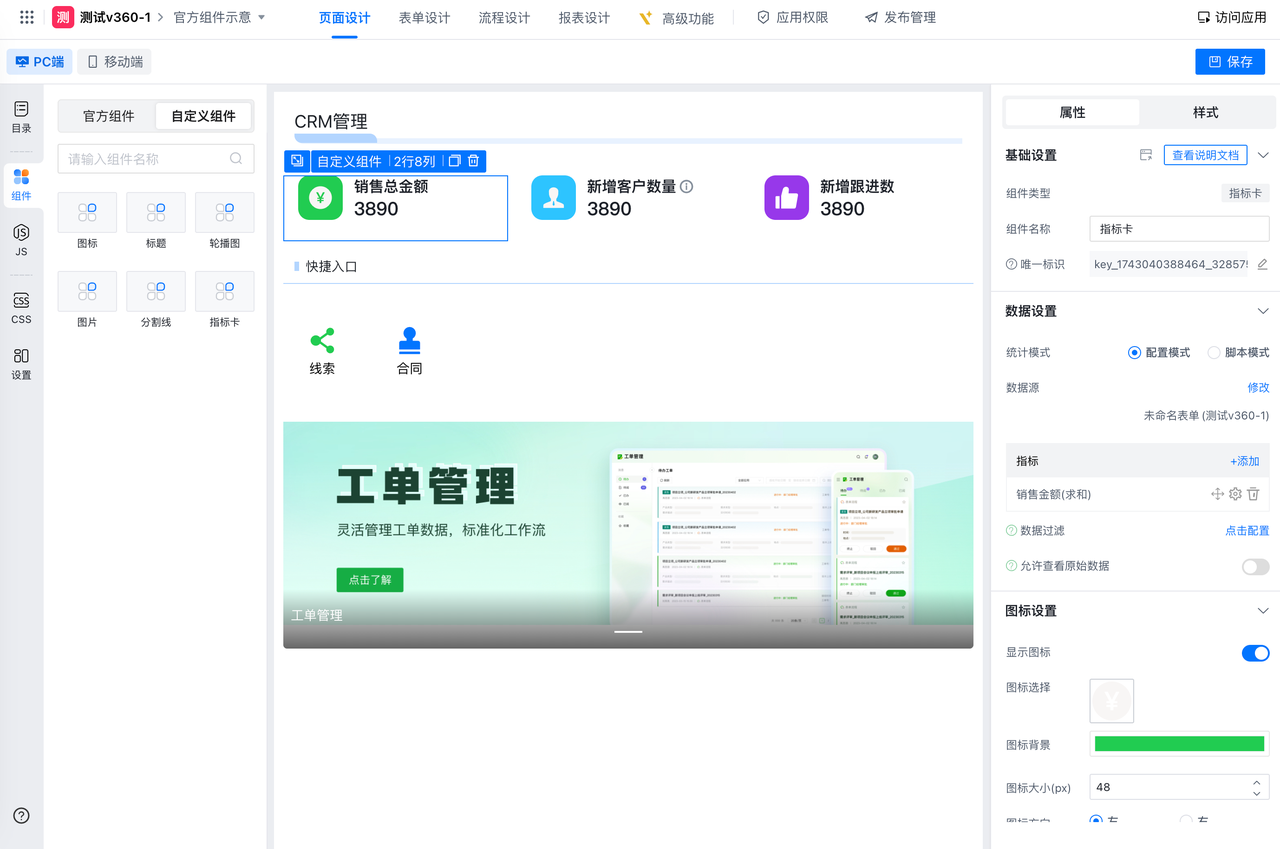The image size is (1280, 849).
Task: Open the help question mark icon
Action: [21, 816]
